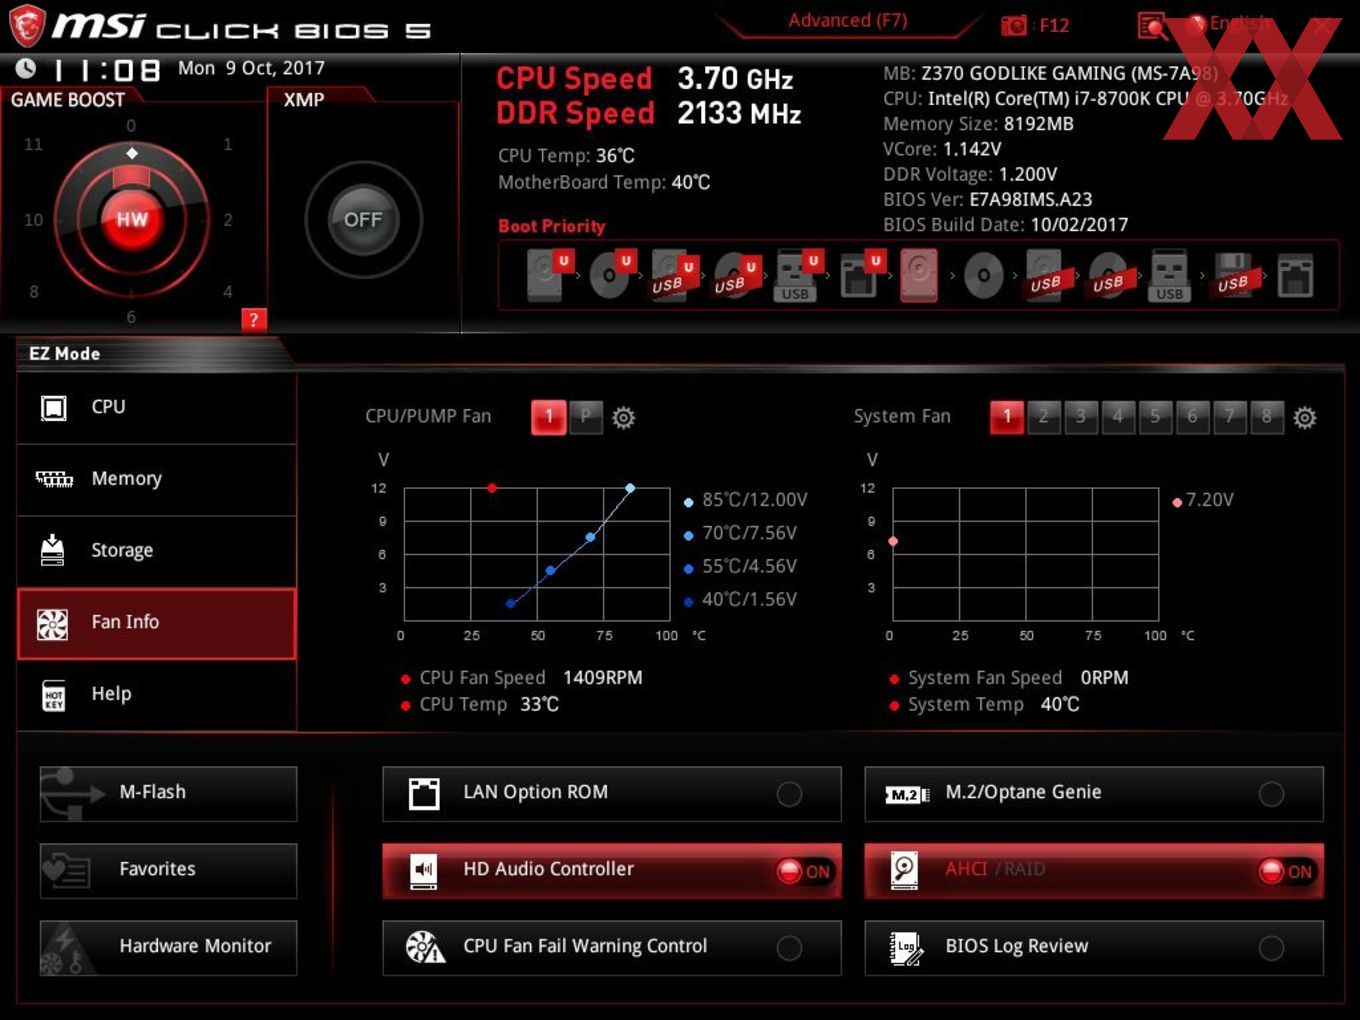Select the UEFI optical disc boot icon without USB
1360x1020 pixels.
click(x=610, y=275)
